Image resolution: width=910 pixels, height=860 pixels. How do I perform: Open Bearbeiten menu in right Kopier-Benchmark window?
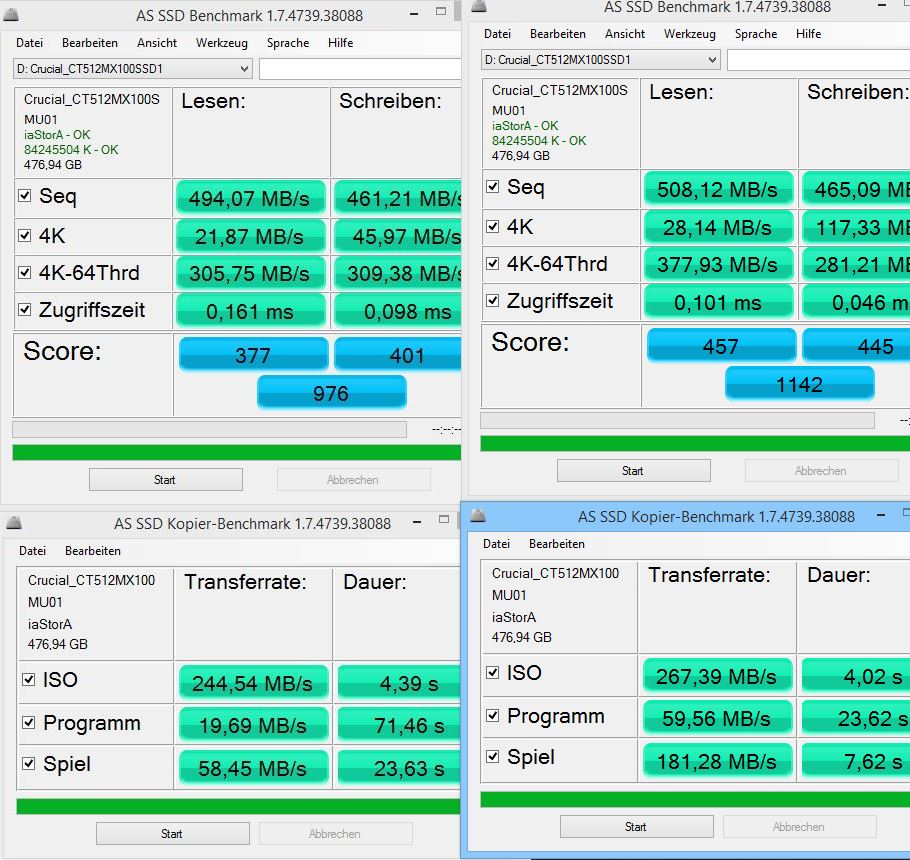557,544
